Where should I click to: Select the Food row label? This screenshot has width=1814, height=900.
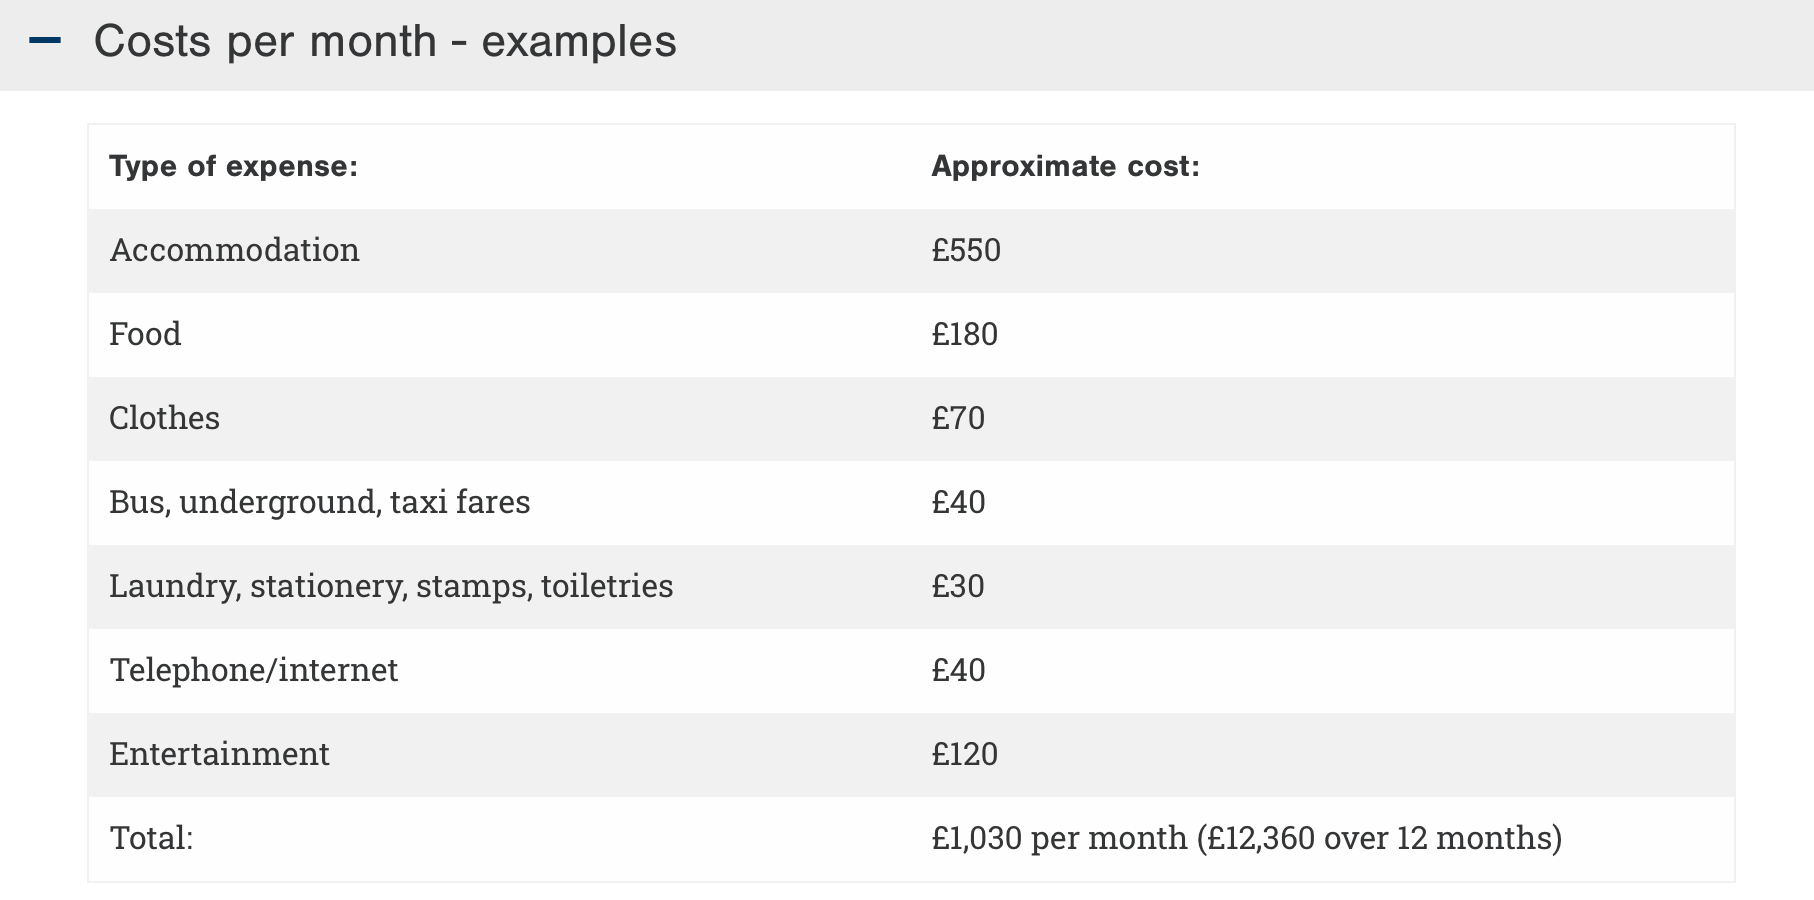pos(145,334)
